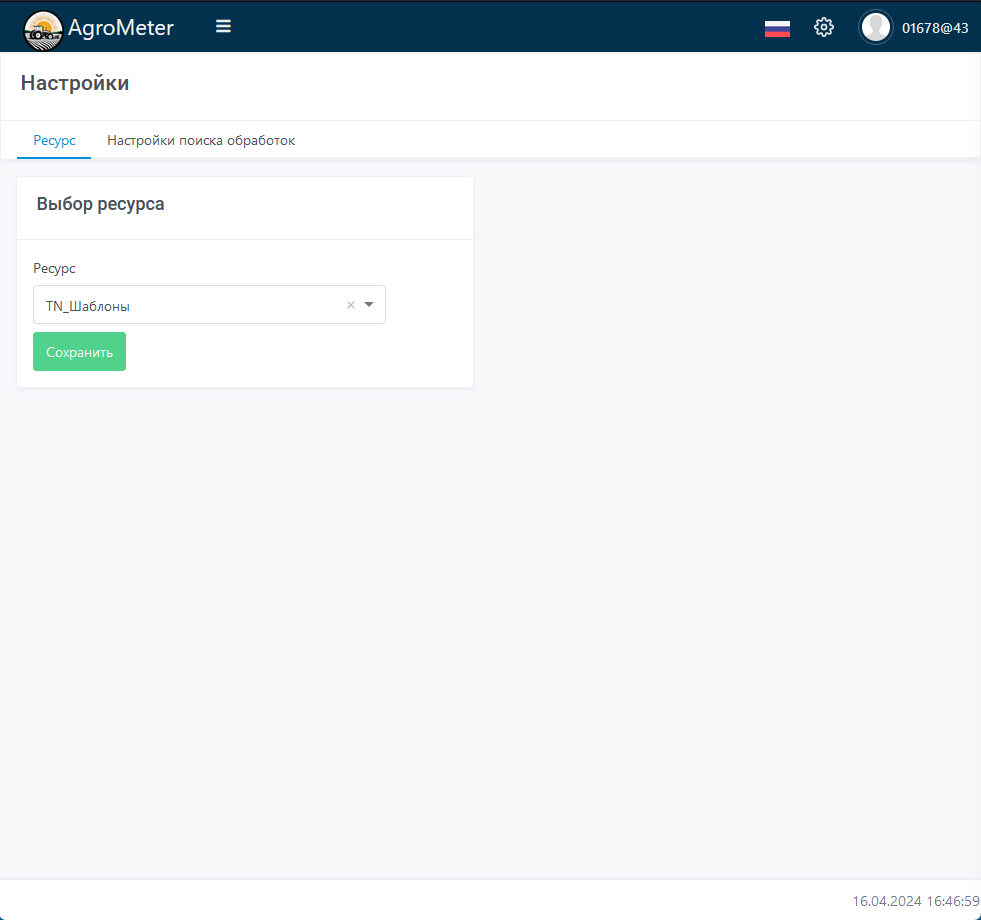
Task: Click the AgroMeter tractor logo icon
Action: tap(43, 29)
